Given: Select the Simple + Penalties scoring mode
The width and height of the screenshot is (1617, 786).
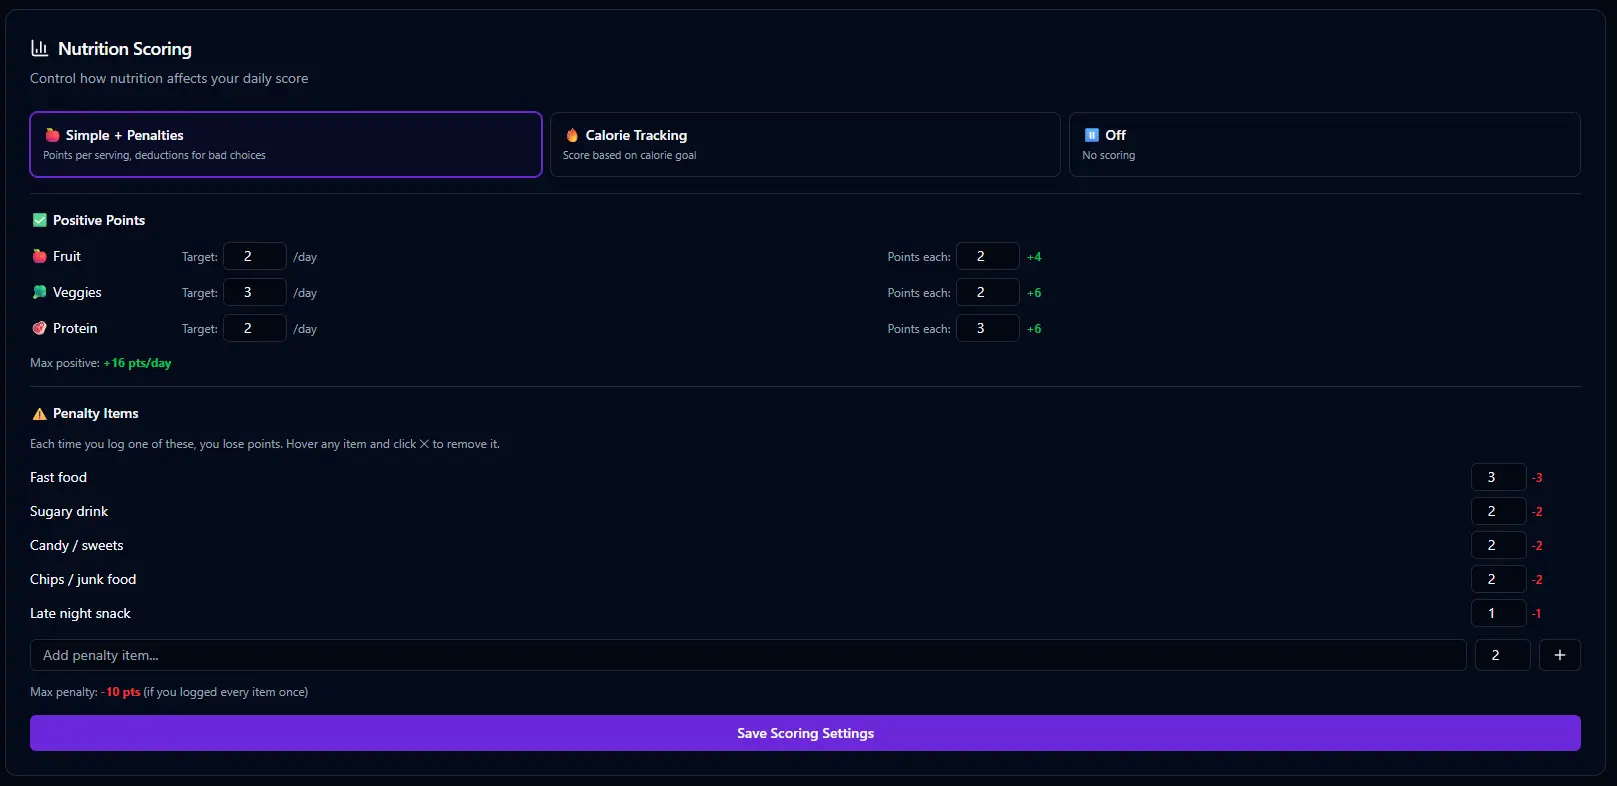Looking at the screenshot, I should click(286, 144).
